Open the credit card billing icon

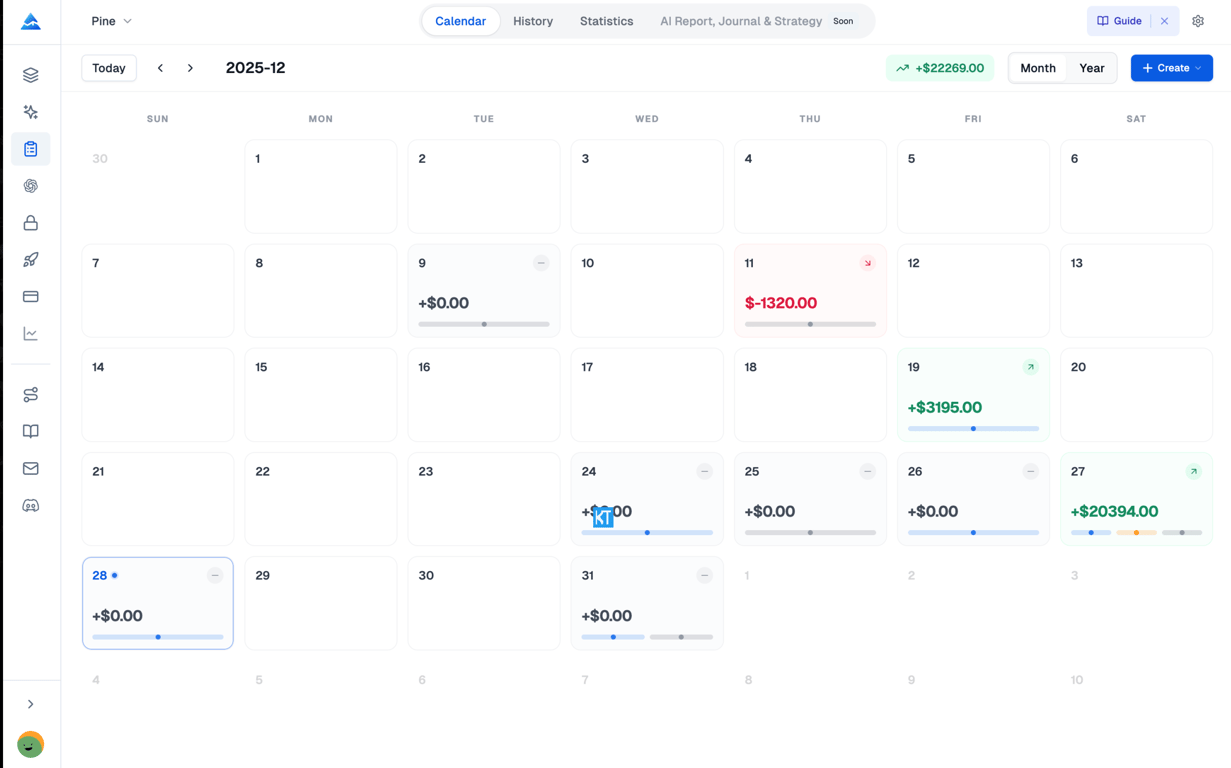31,297
